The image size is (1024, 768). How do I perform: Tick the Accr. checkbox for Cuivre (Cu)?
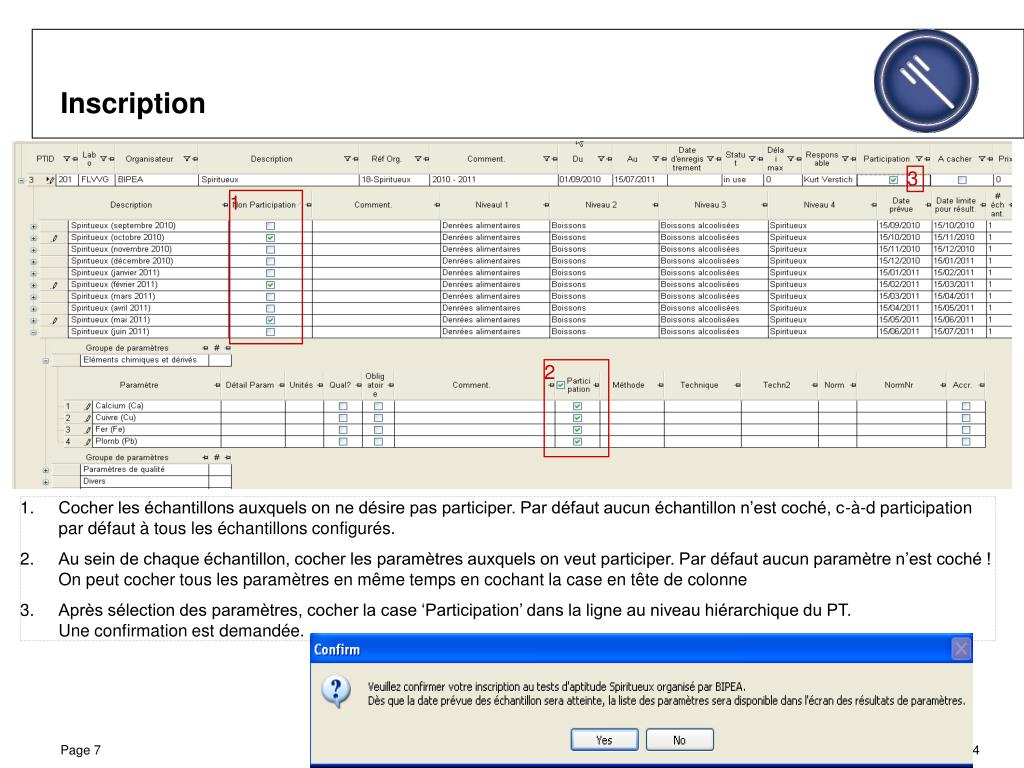pos(966,418)
